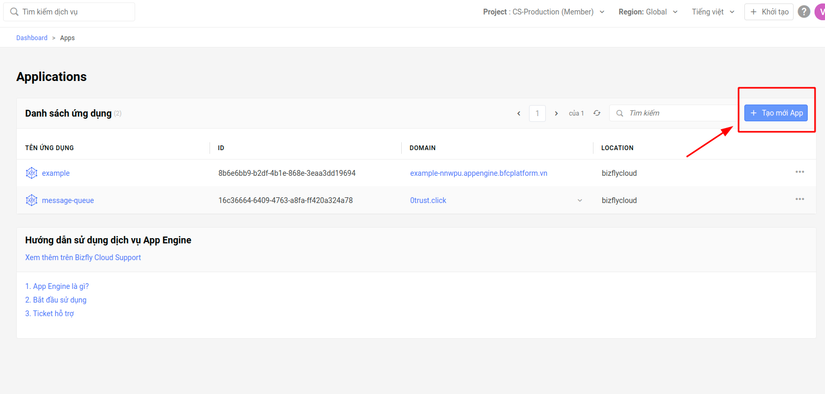
Task: Open Xem thêm trên Bizfly Cloud Support
Action: coord(83,258)
